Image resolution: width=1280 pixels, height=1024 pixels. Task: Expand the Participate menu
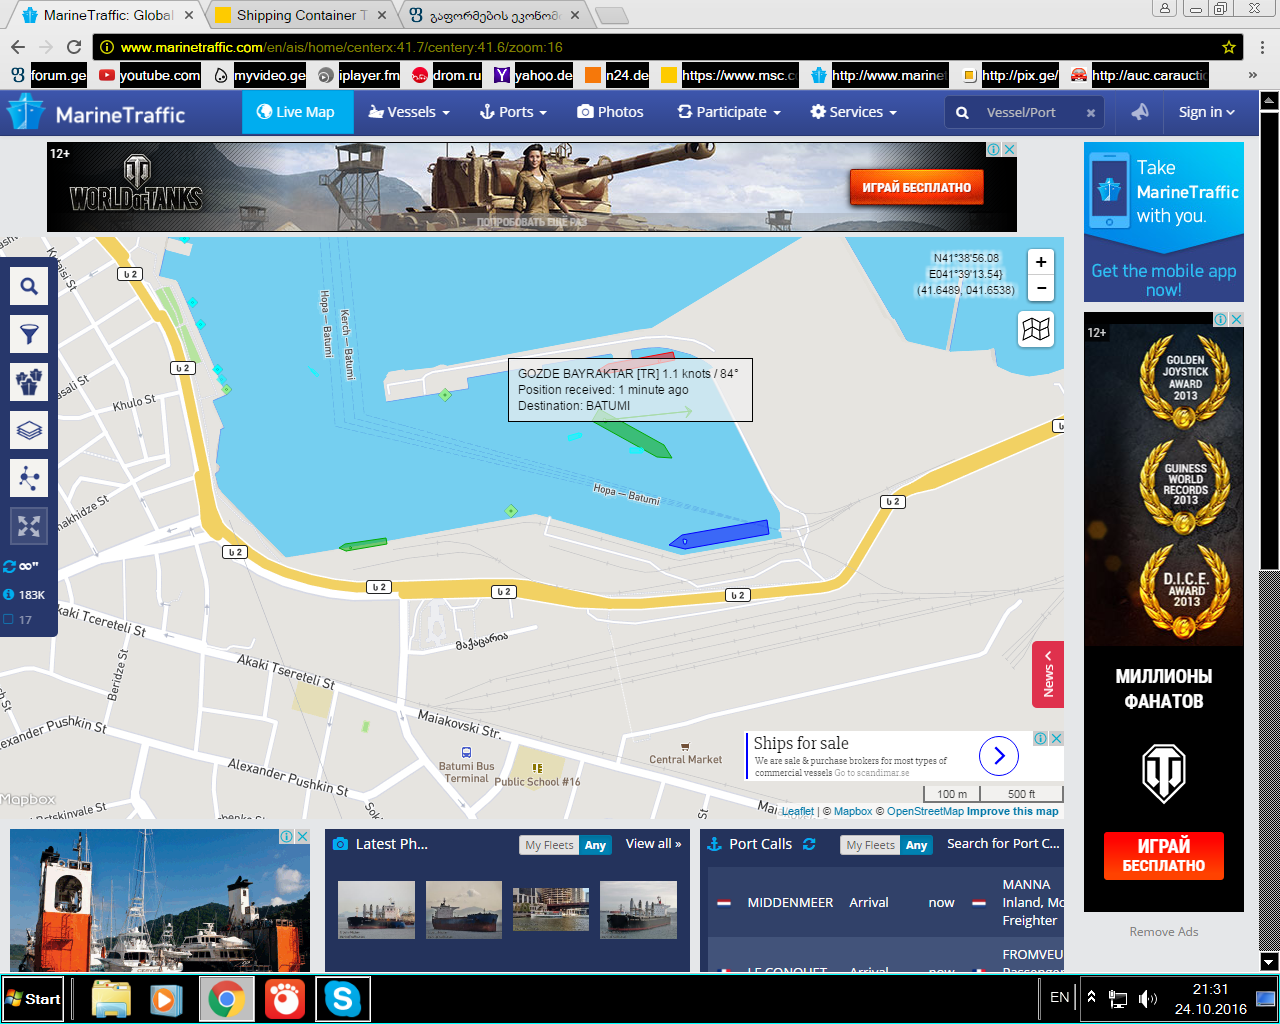729,112
